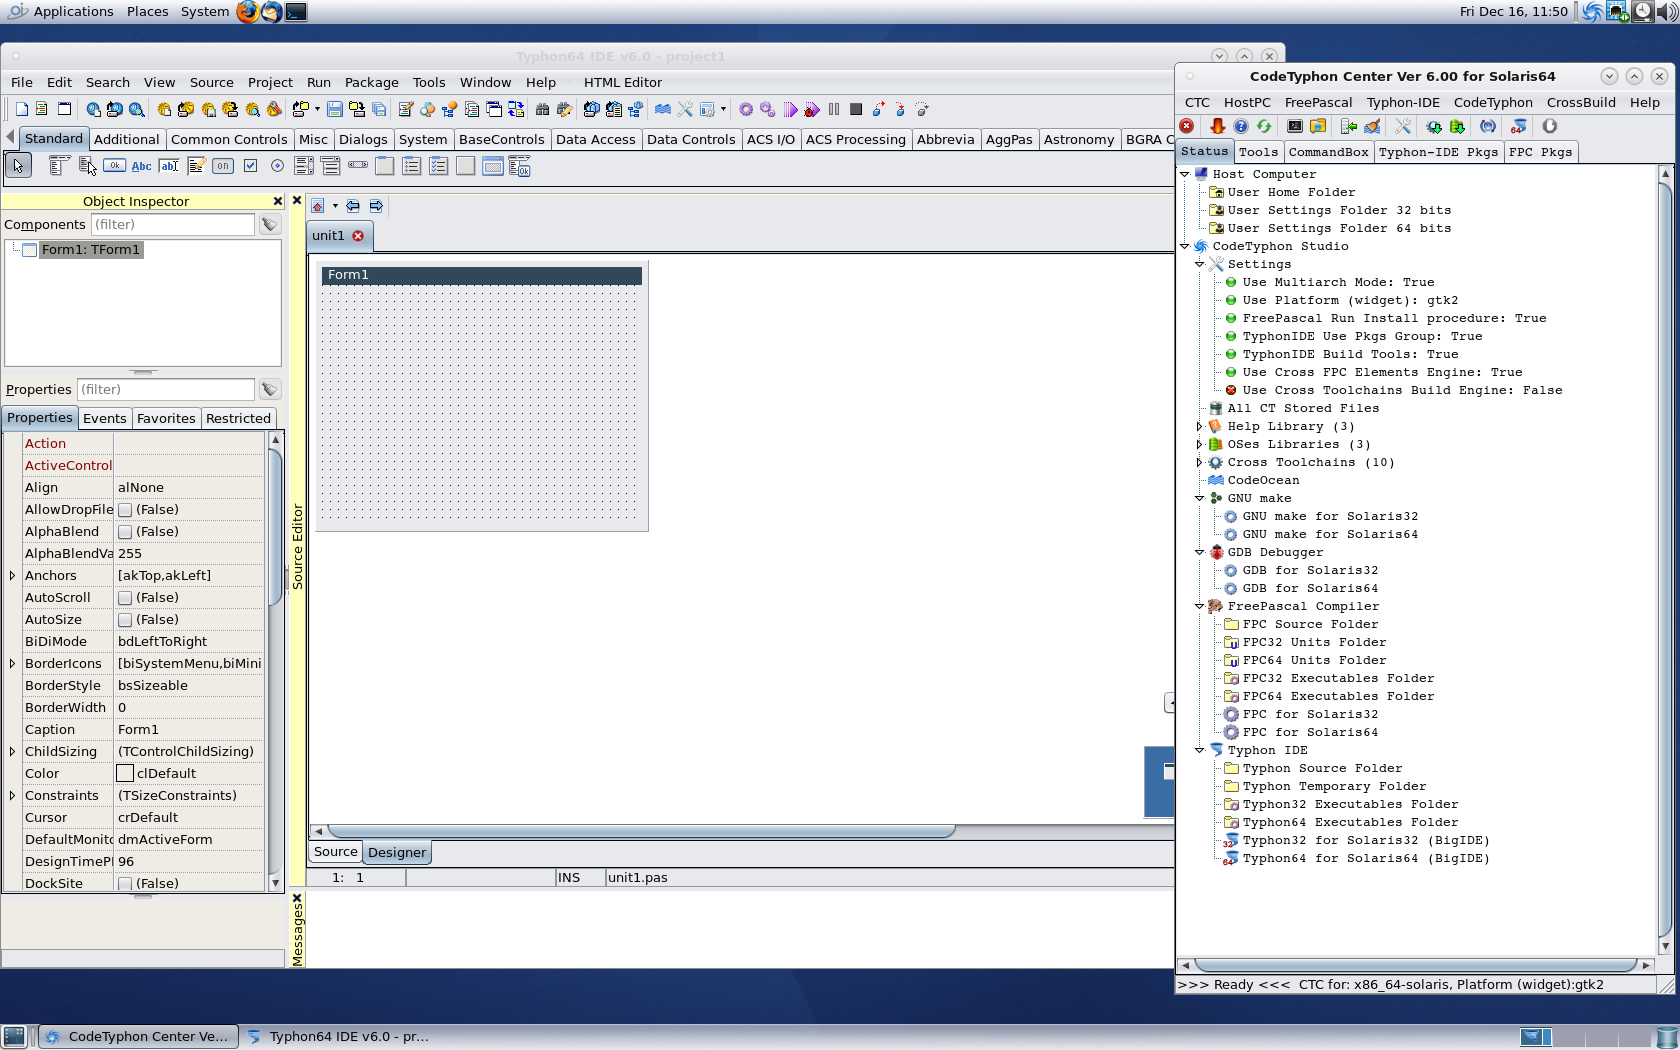
Task: Open the CrossBuild menu in CodeTyphon Center
Action: pyautogui.click(x=1581, y=103)
